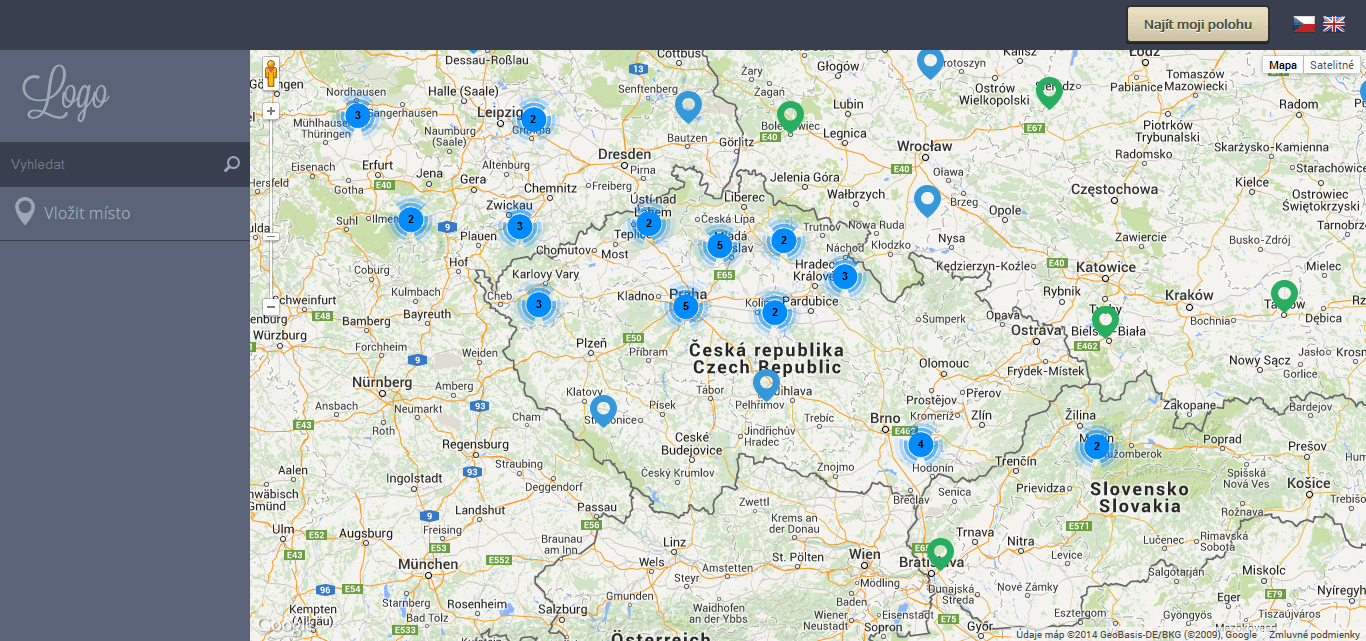Click the Salzburg city label

tap(563, 609)
